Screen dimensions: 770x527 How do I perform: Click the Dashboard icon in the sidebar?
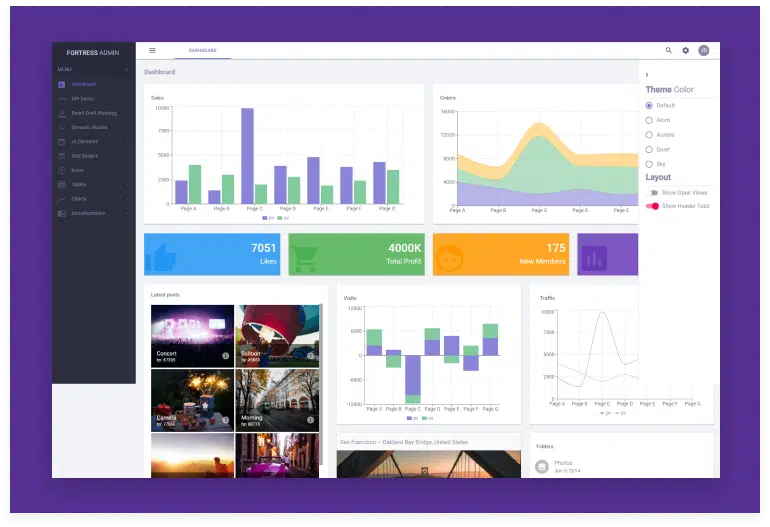(61, 84)
